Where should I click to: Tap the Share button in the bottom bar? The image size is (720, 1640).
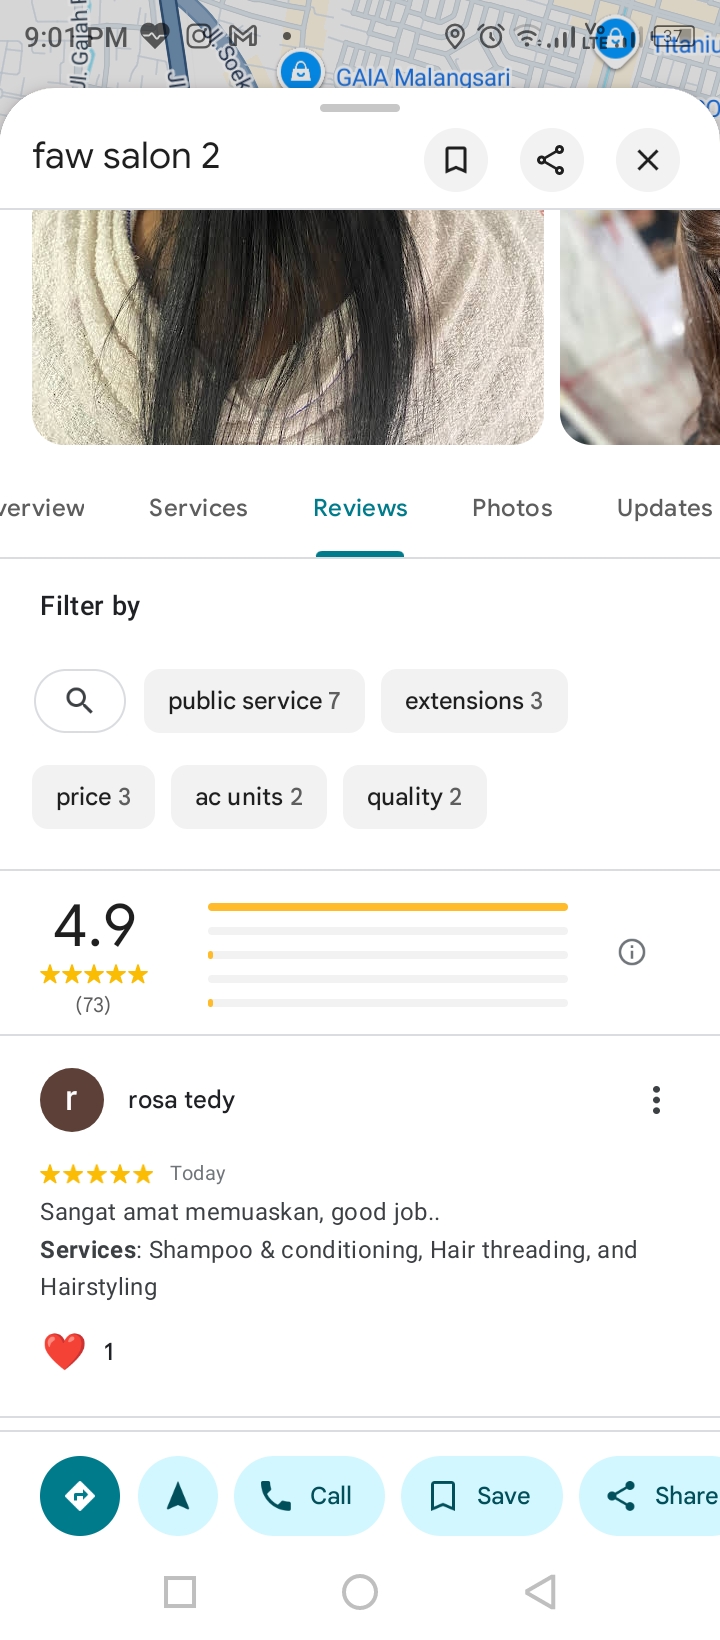[x=650, y=1496]
